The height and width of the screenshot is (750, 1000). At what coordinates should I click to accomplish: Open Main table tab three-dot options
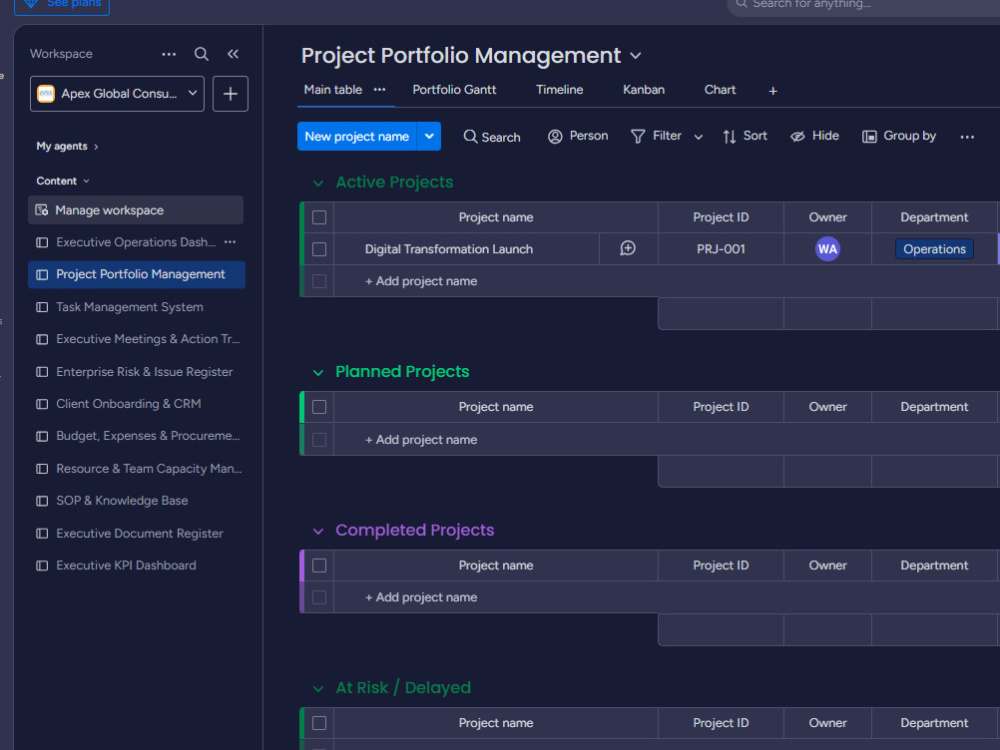click(379, 90)
